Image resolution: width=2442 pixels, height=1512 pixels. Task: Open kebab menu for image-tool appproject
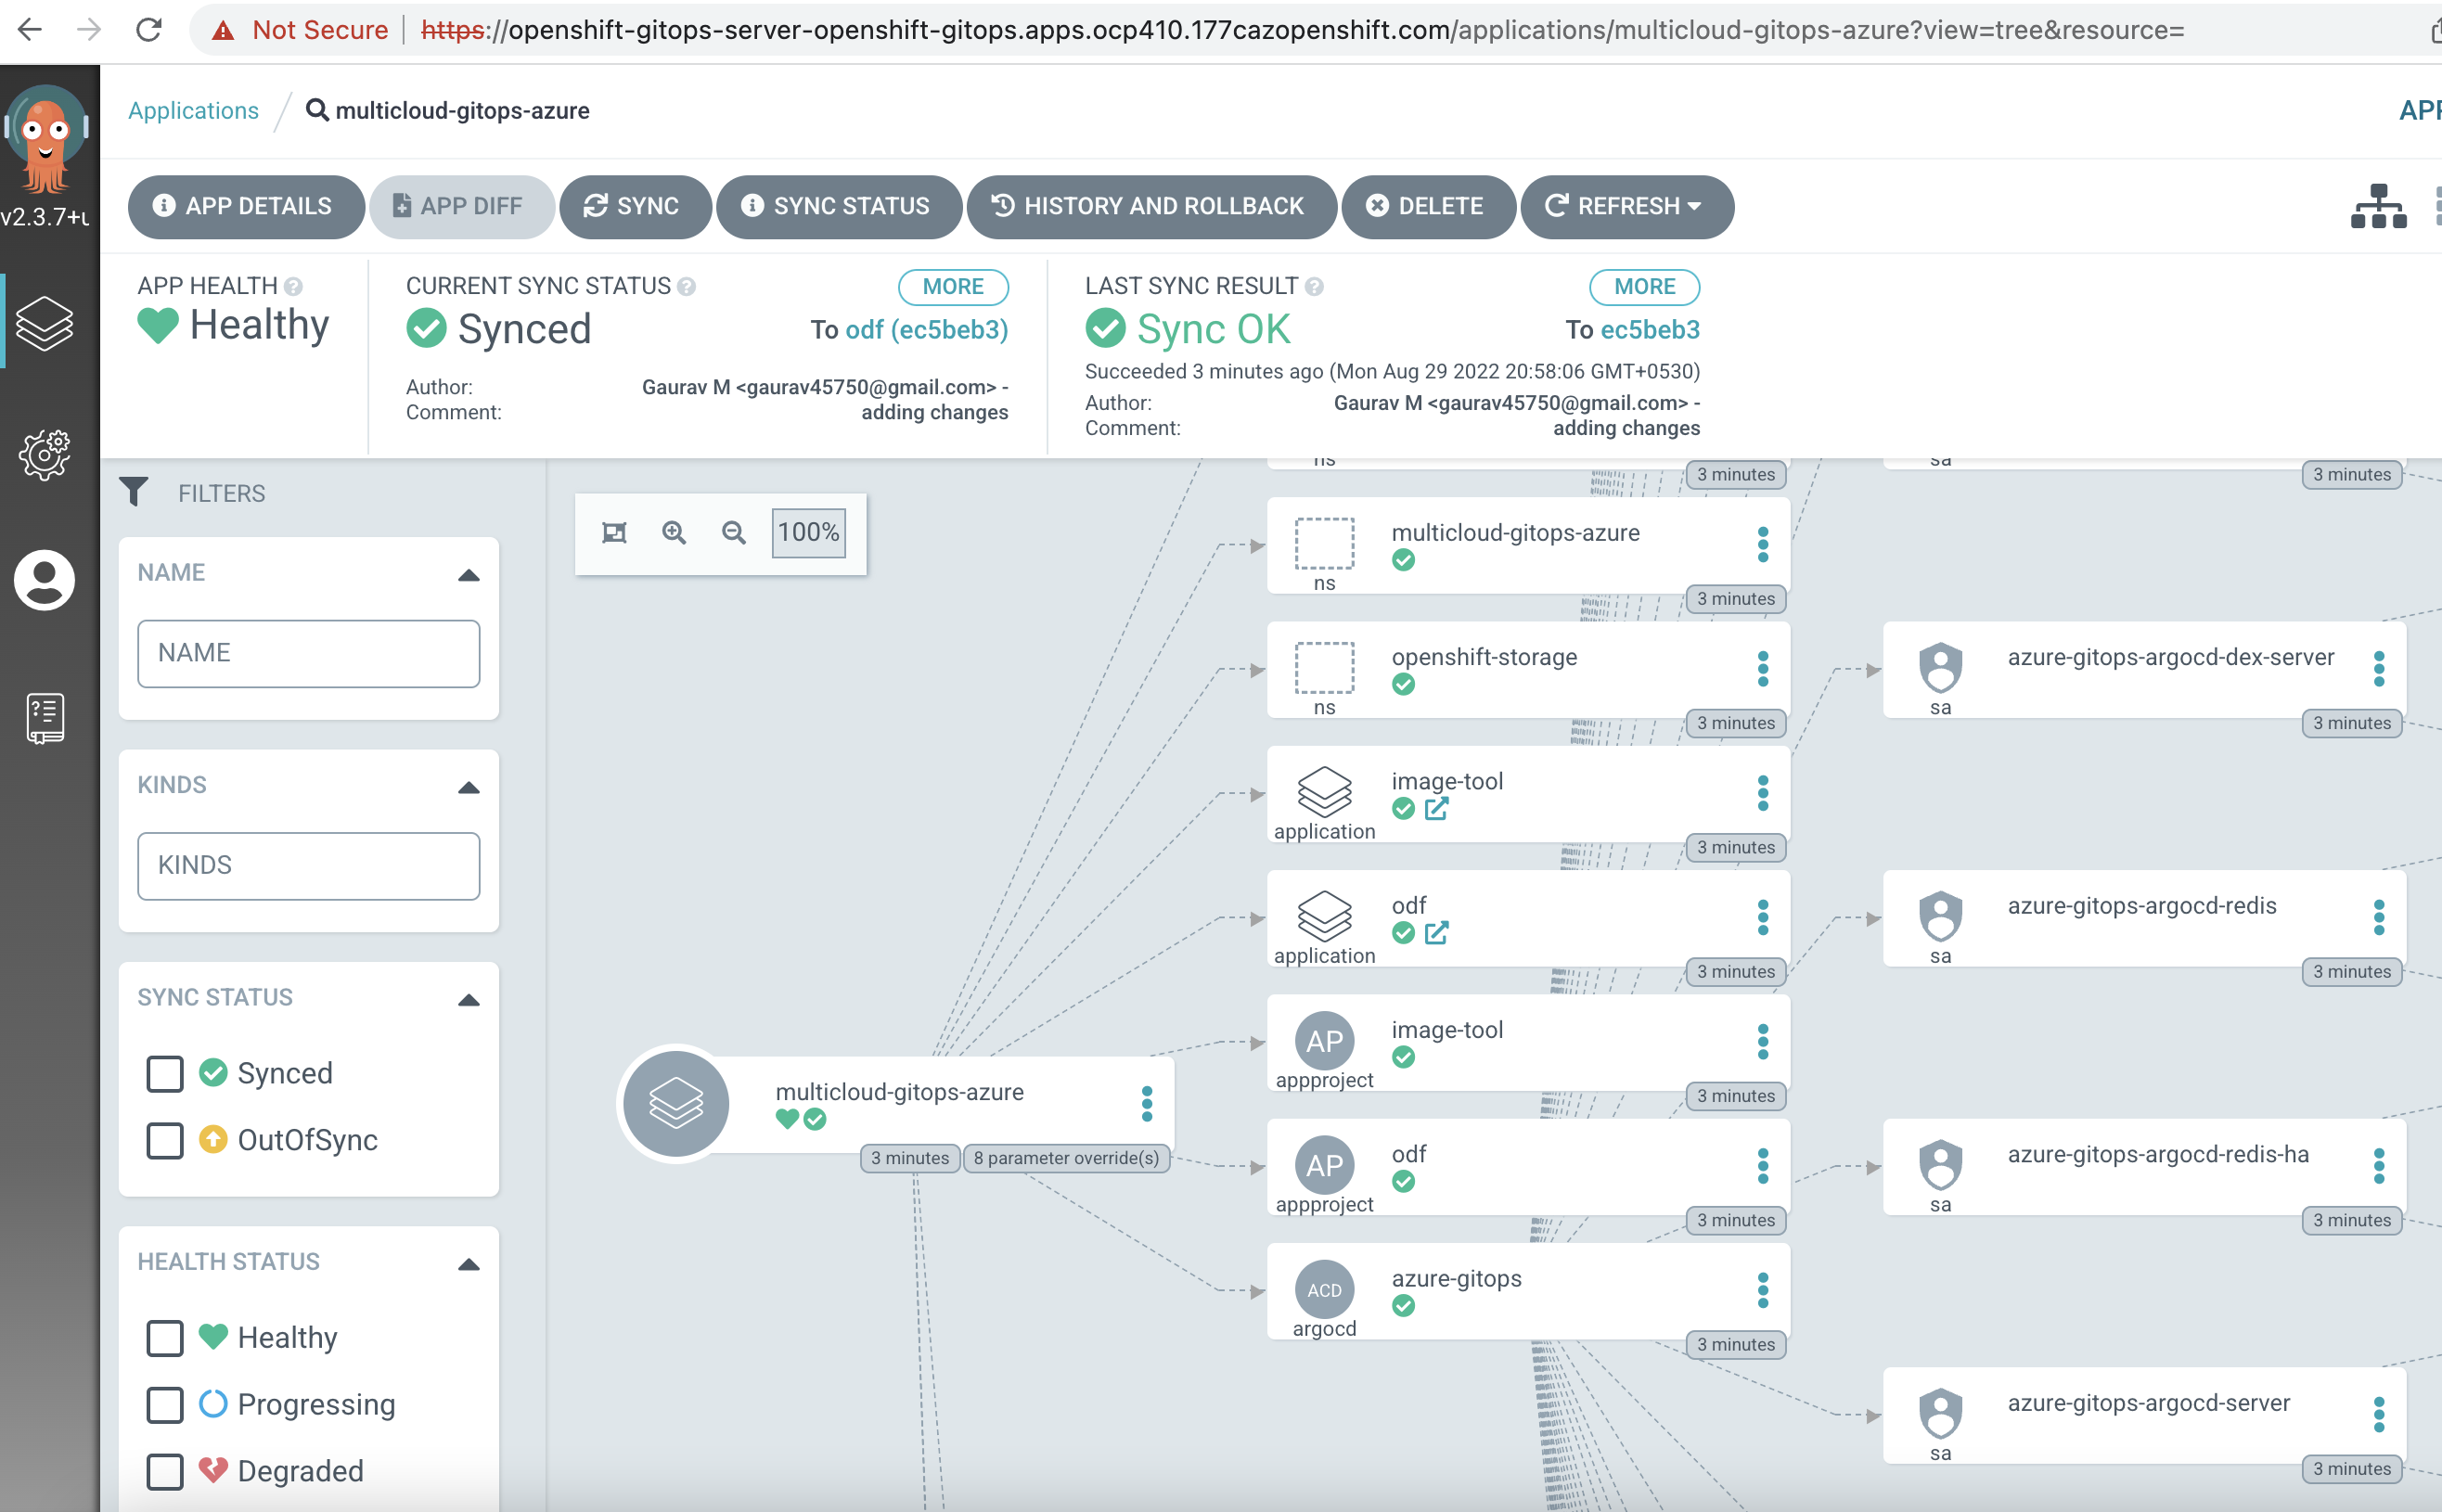pyautogui.click(x=1763, y=1042)
